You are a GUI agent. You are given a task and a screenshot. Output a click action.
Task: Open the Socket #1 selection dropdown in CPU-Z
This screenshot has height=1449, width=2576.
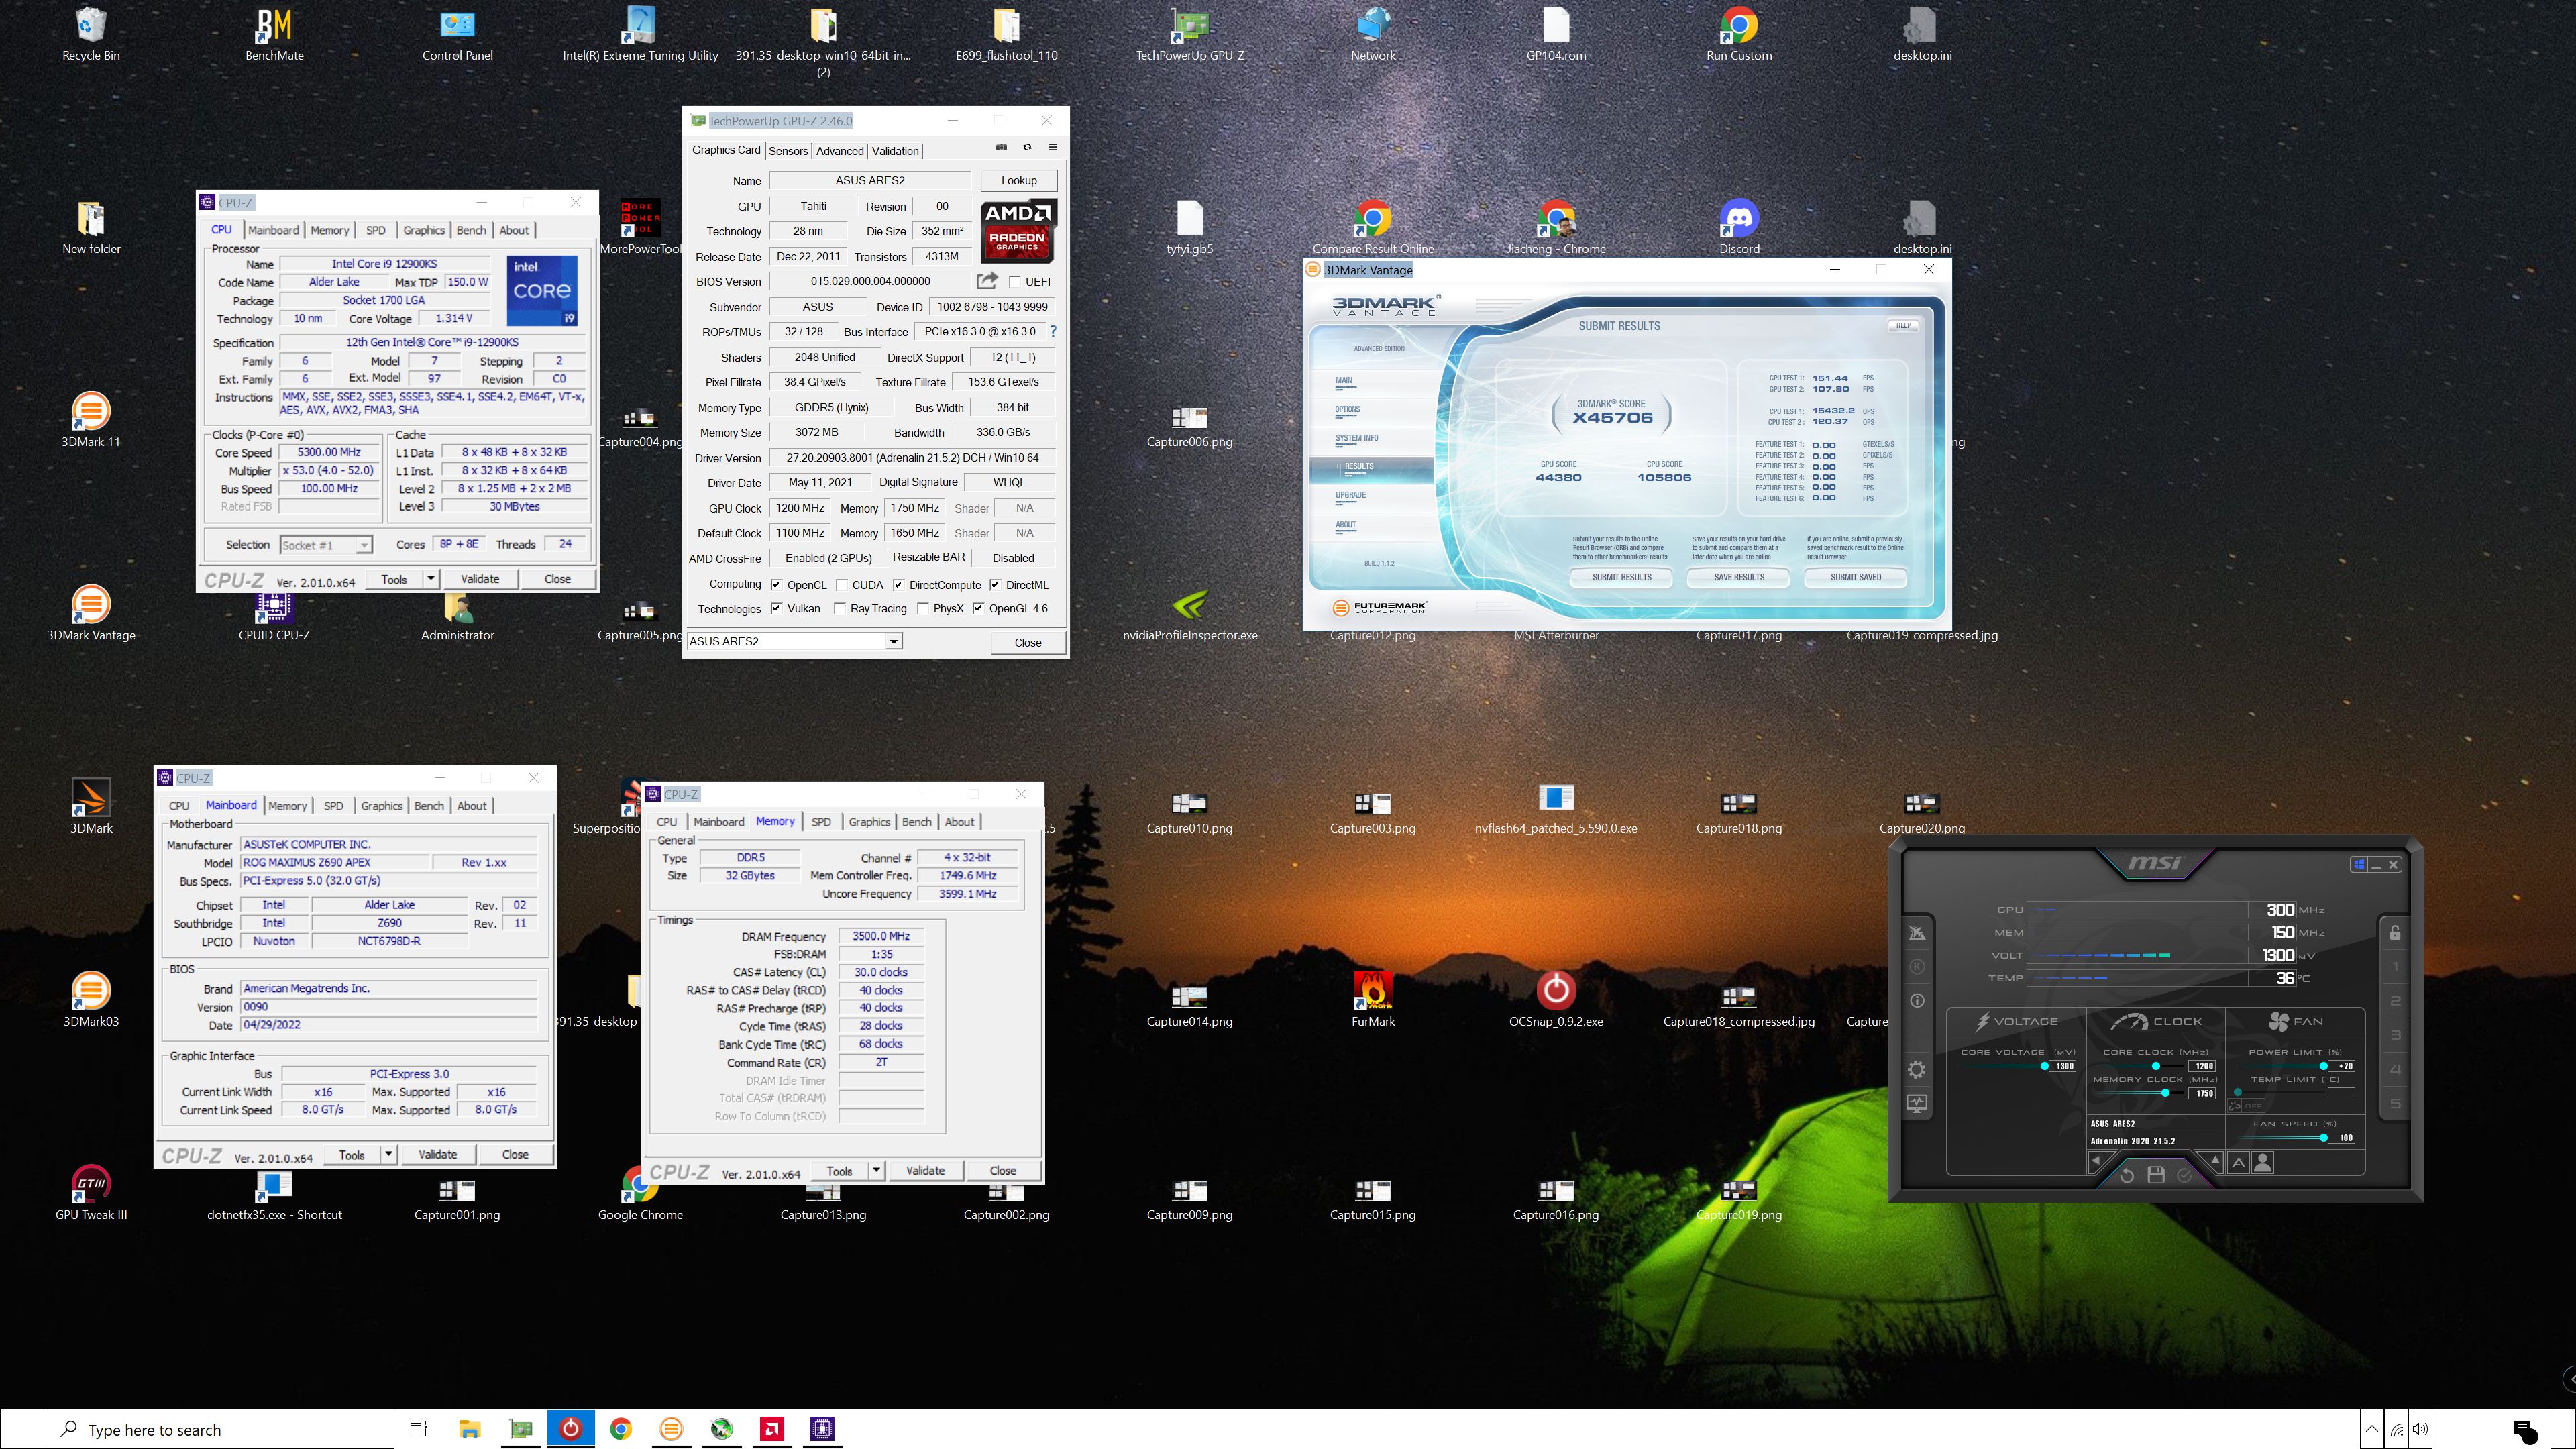click(x=364, y=545)
